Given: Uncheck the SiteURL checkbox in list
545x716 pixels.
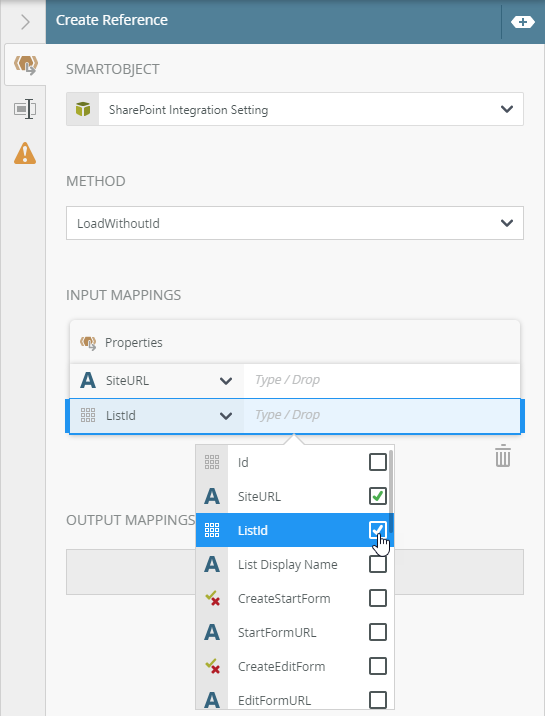Looking at the screenshot, I should tap(377, 496).
